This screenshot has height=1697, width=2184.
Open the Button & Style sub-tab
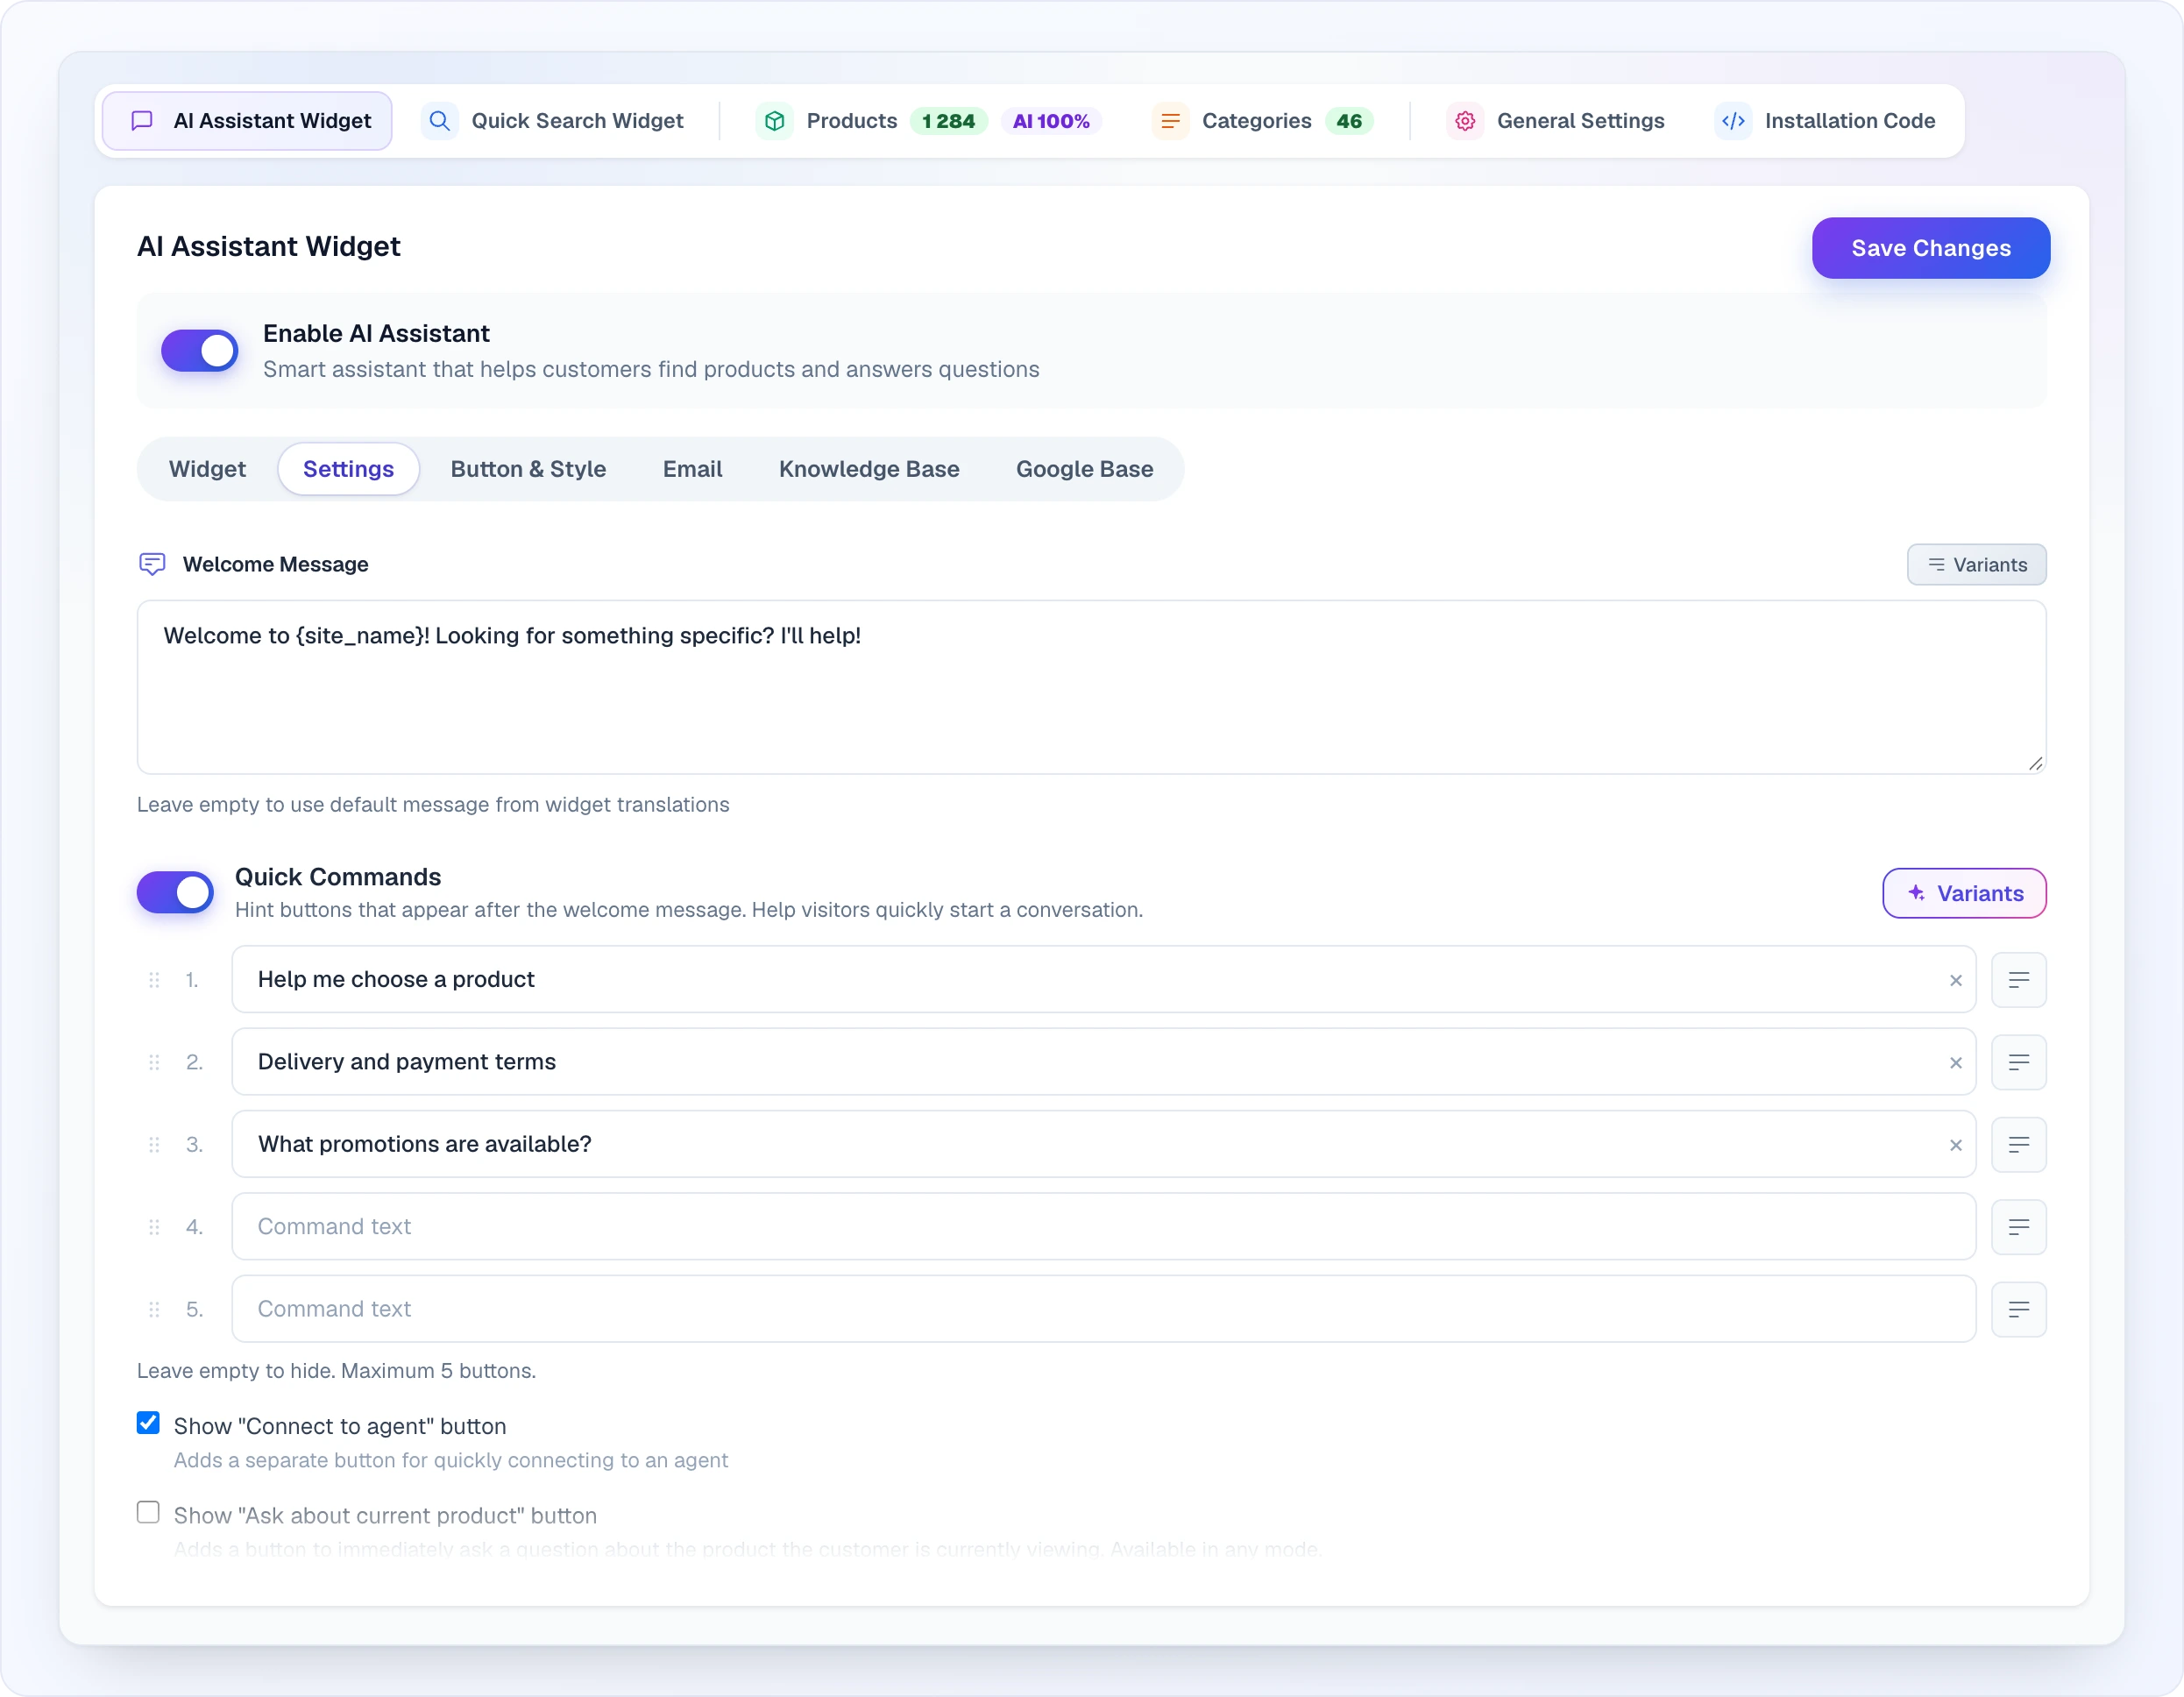528,469
